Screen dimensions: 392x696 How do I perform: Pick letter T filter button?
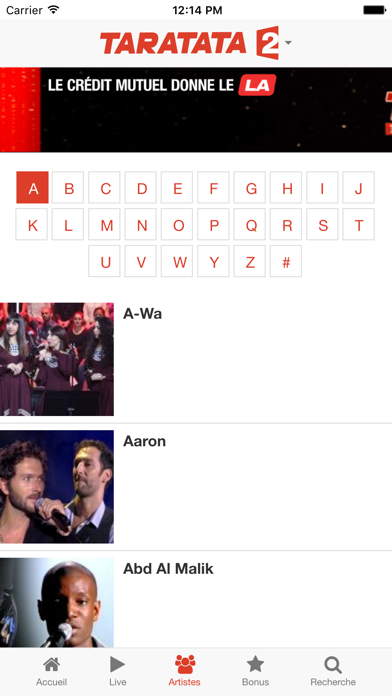click(x=359, y=225)
